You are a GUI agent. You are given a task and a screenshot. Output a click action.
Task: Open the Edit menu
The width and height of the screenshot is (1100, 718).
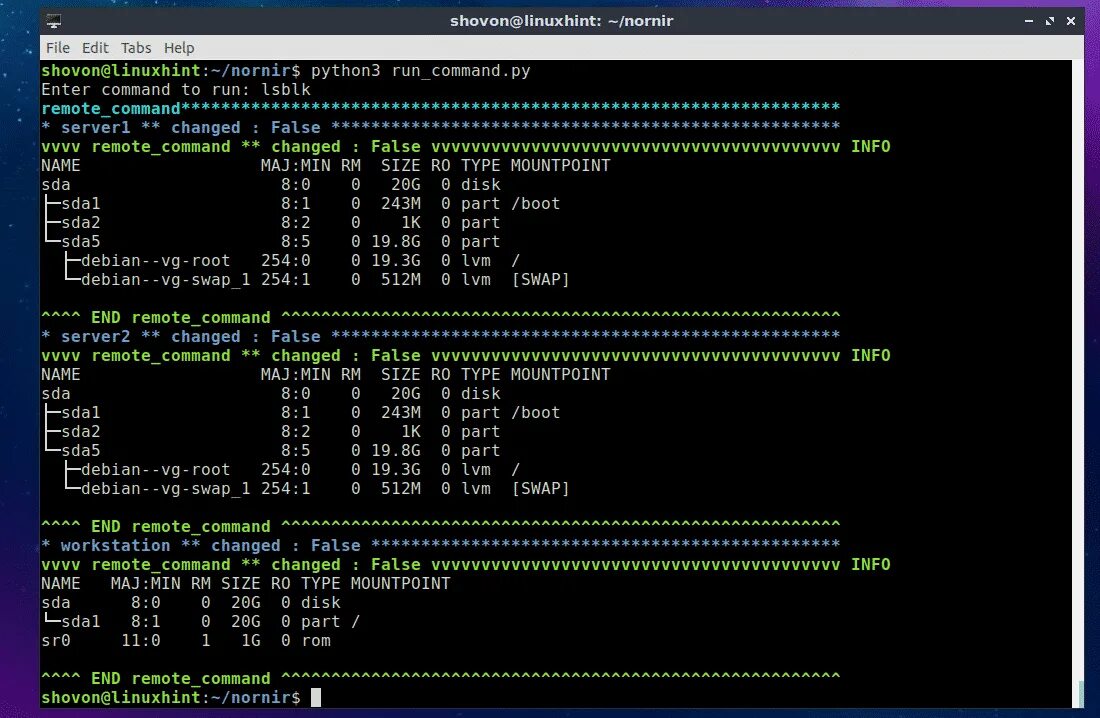click(95, 48)
